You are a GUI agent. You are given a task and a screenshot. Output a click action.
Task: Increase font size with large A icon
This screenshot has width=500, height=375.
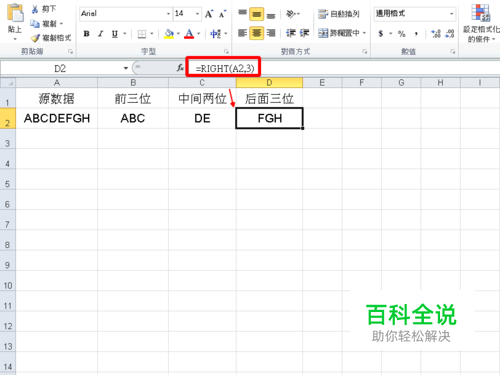point(209,14)
